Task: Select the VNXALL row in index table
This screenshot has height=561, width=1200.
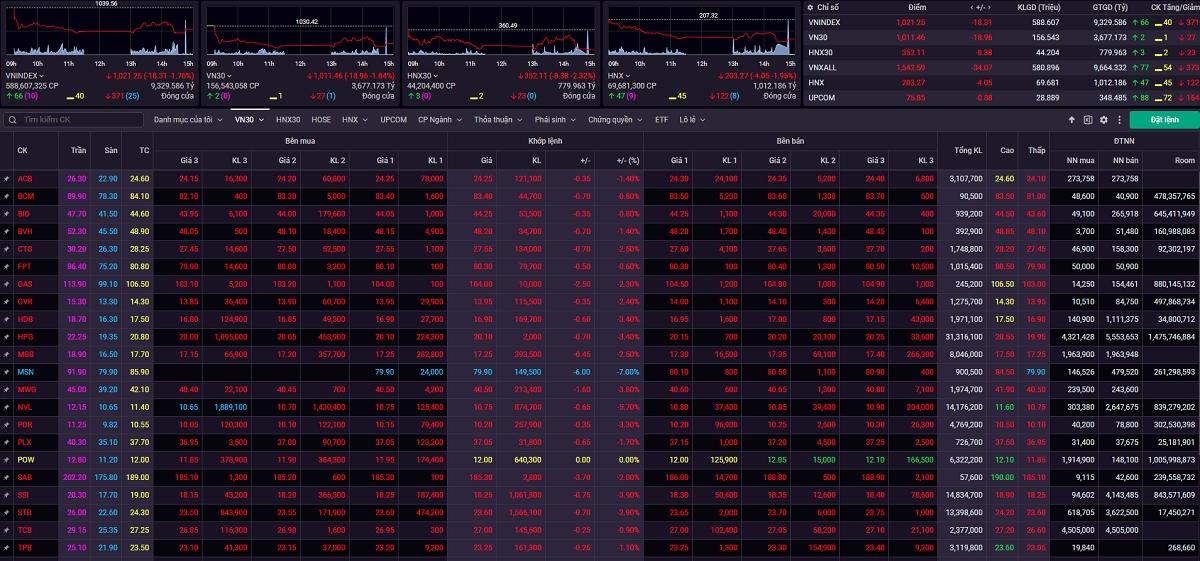Action: click(x=1001, y=66)
